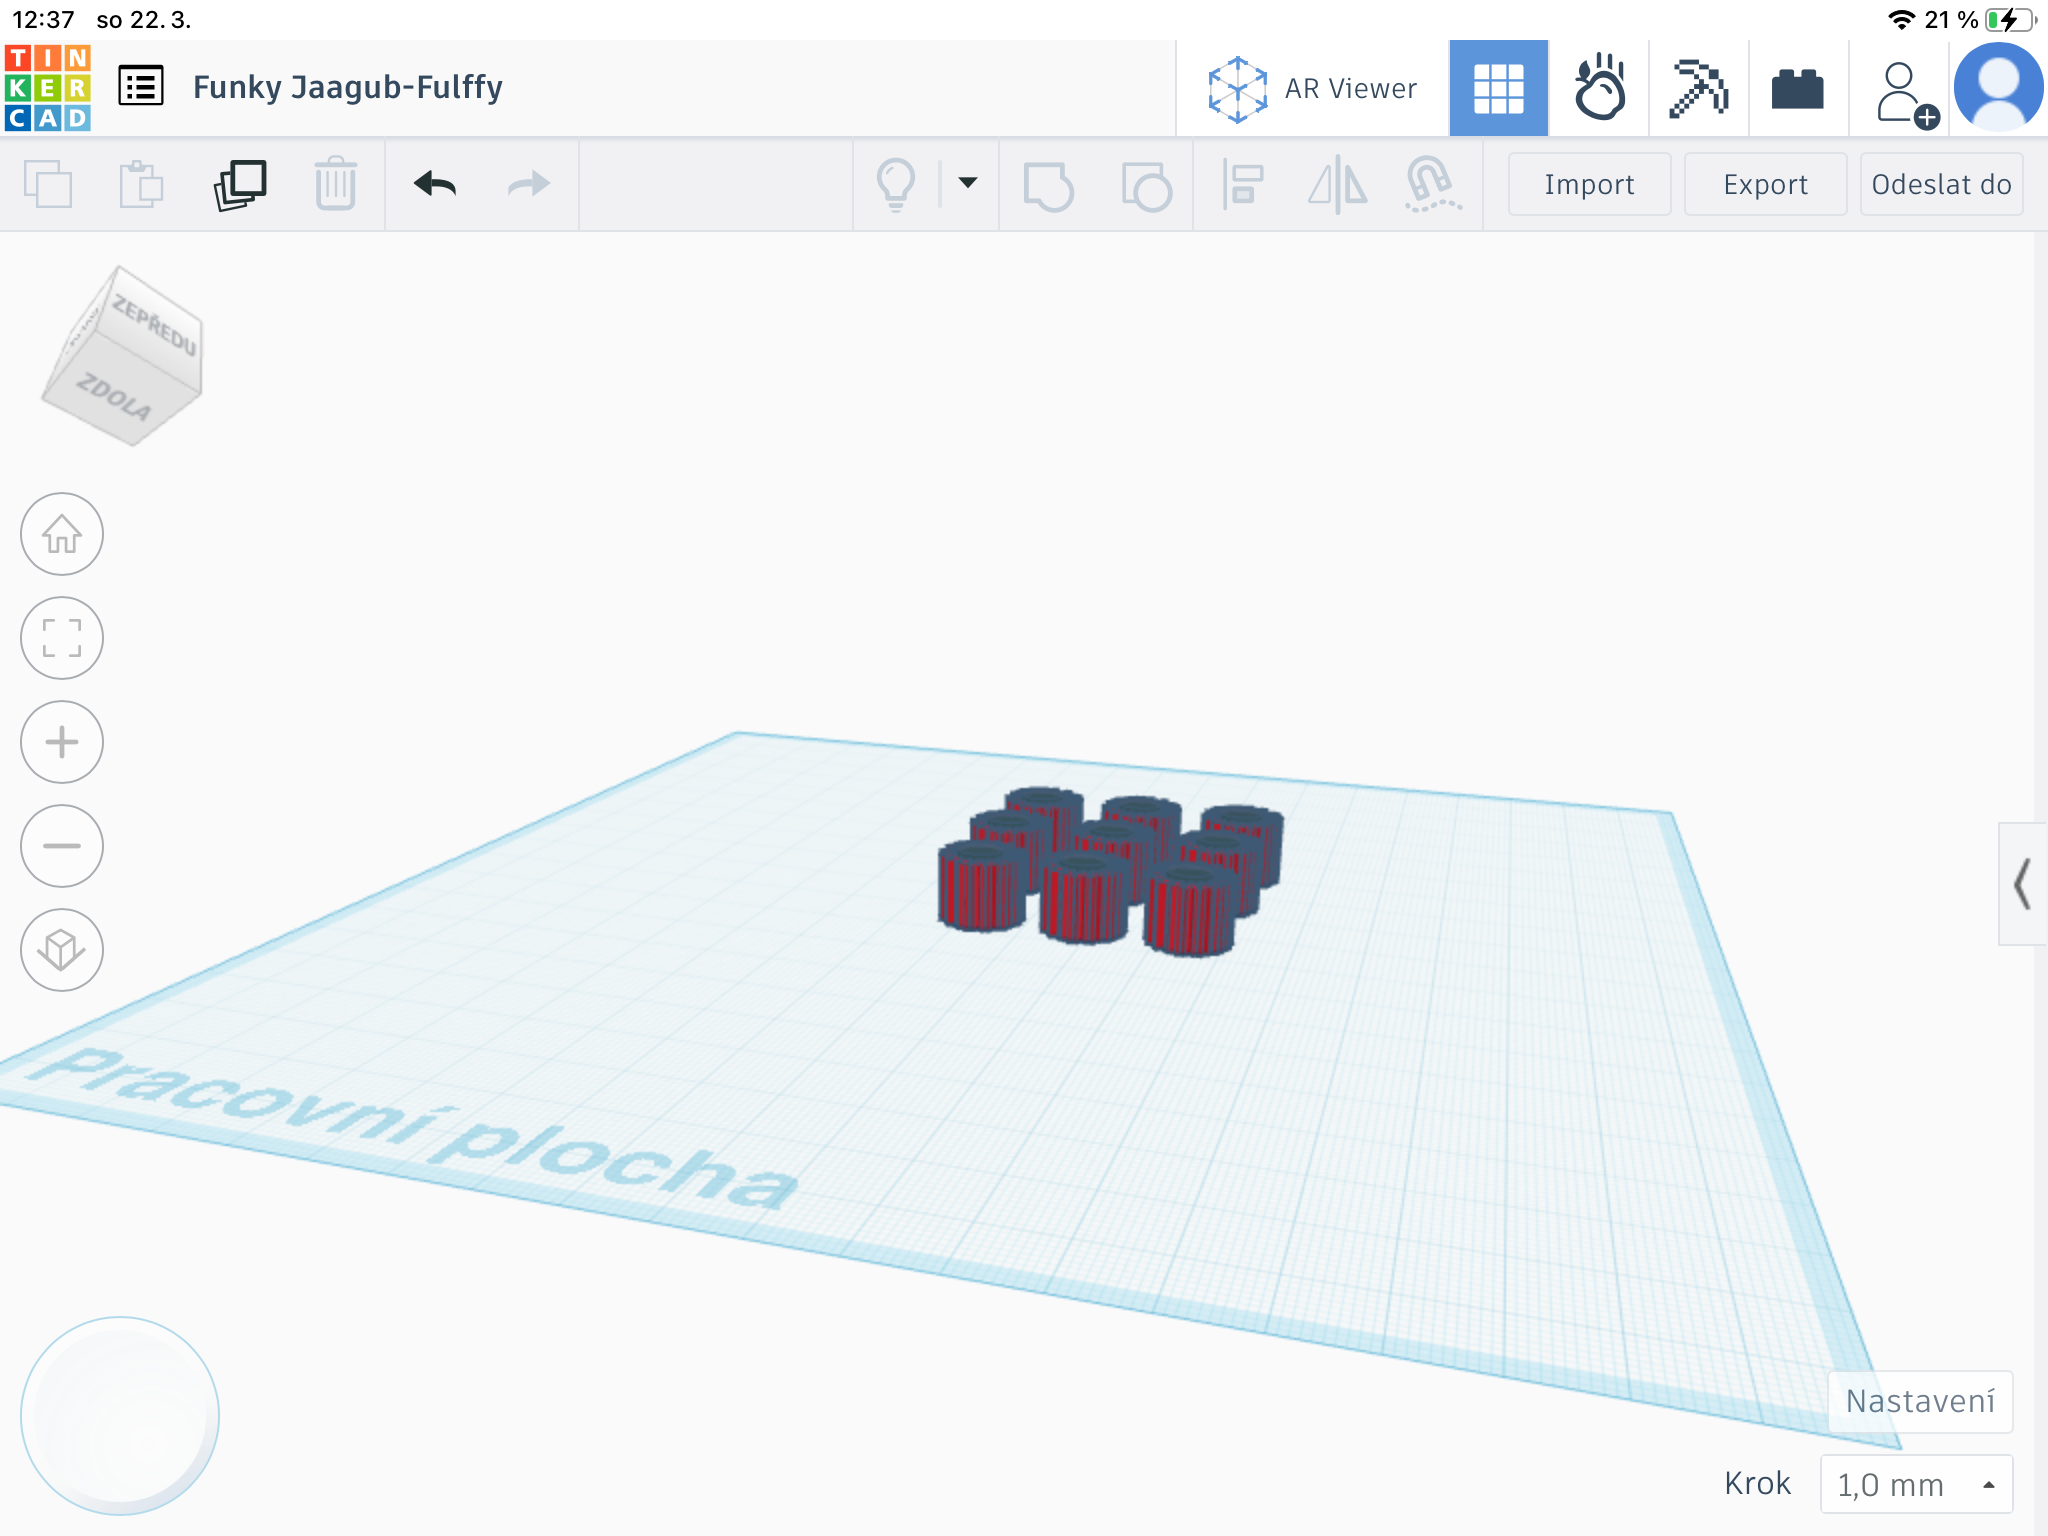Toggle orthographic perspective view
Viewport: 2048px width, 1536px height.
(62, 950)
